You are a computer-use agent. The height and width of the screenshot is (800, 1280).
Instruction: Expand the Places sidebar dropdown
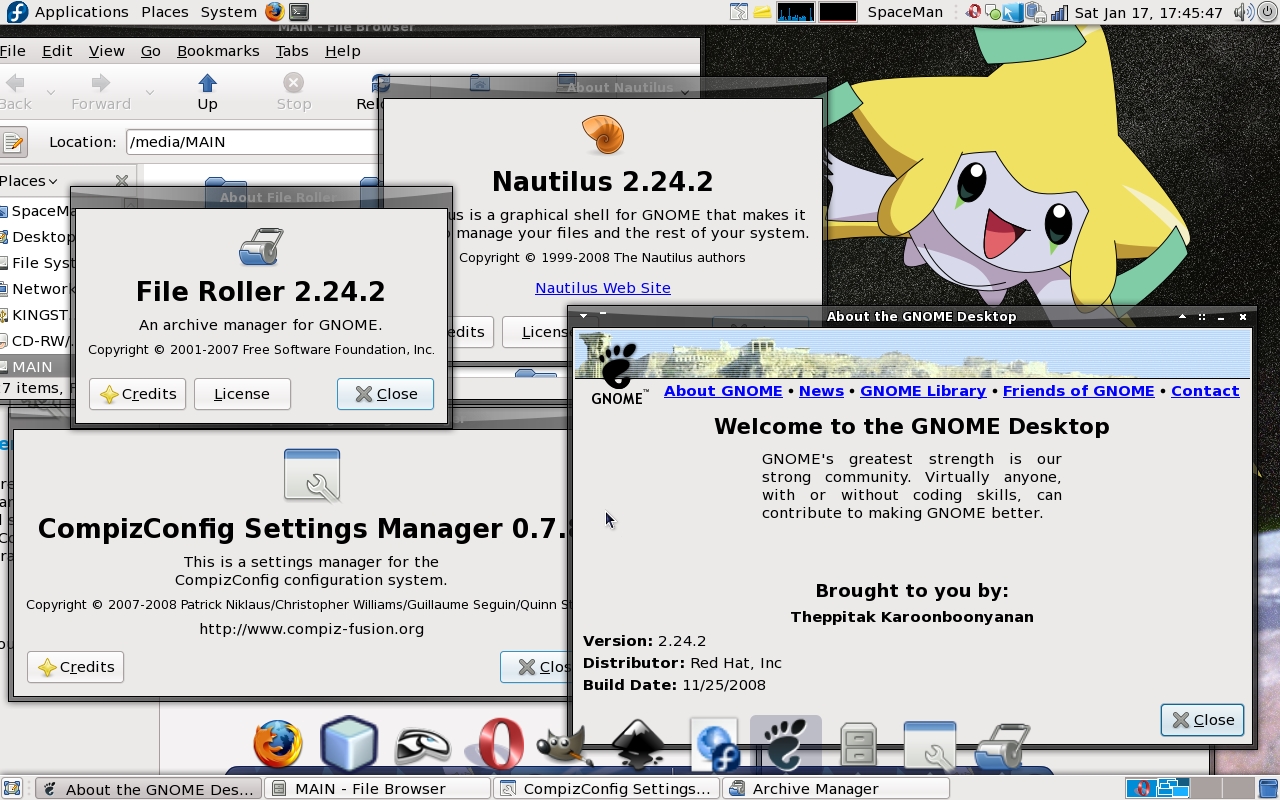pyautogui.click(x=29, y=181)
